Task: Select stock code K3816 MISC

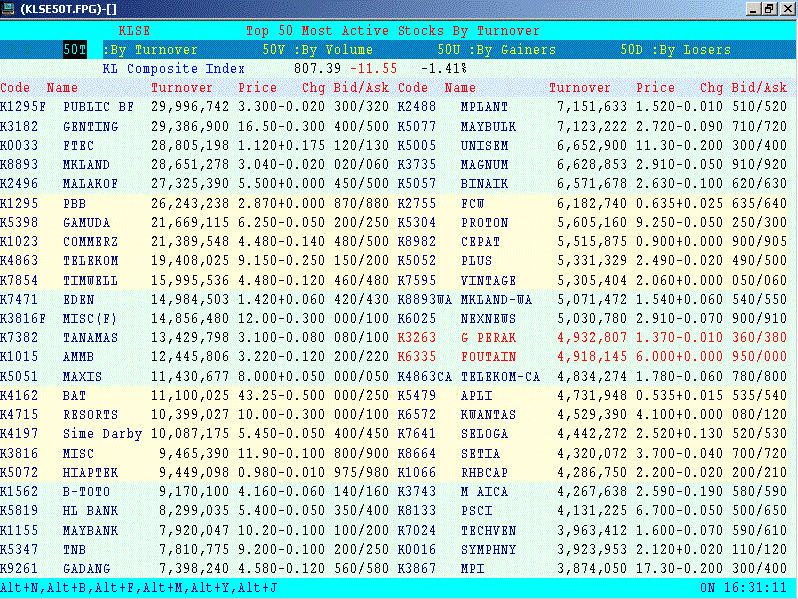Action: 19,453
